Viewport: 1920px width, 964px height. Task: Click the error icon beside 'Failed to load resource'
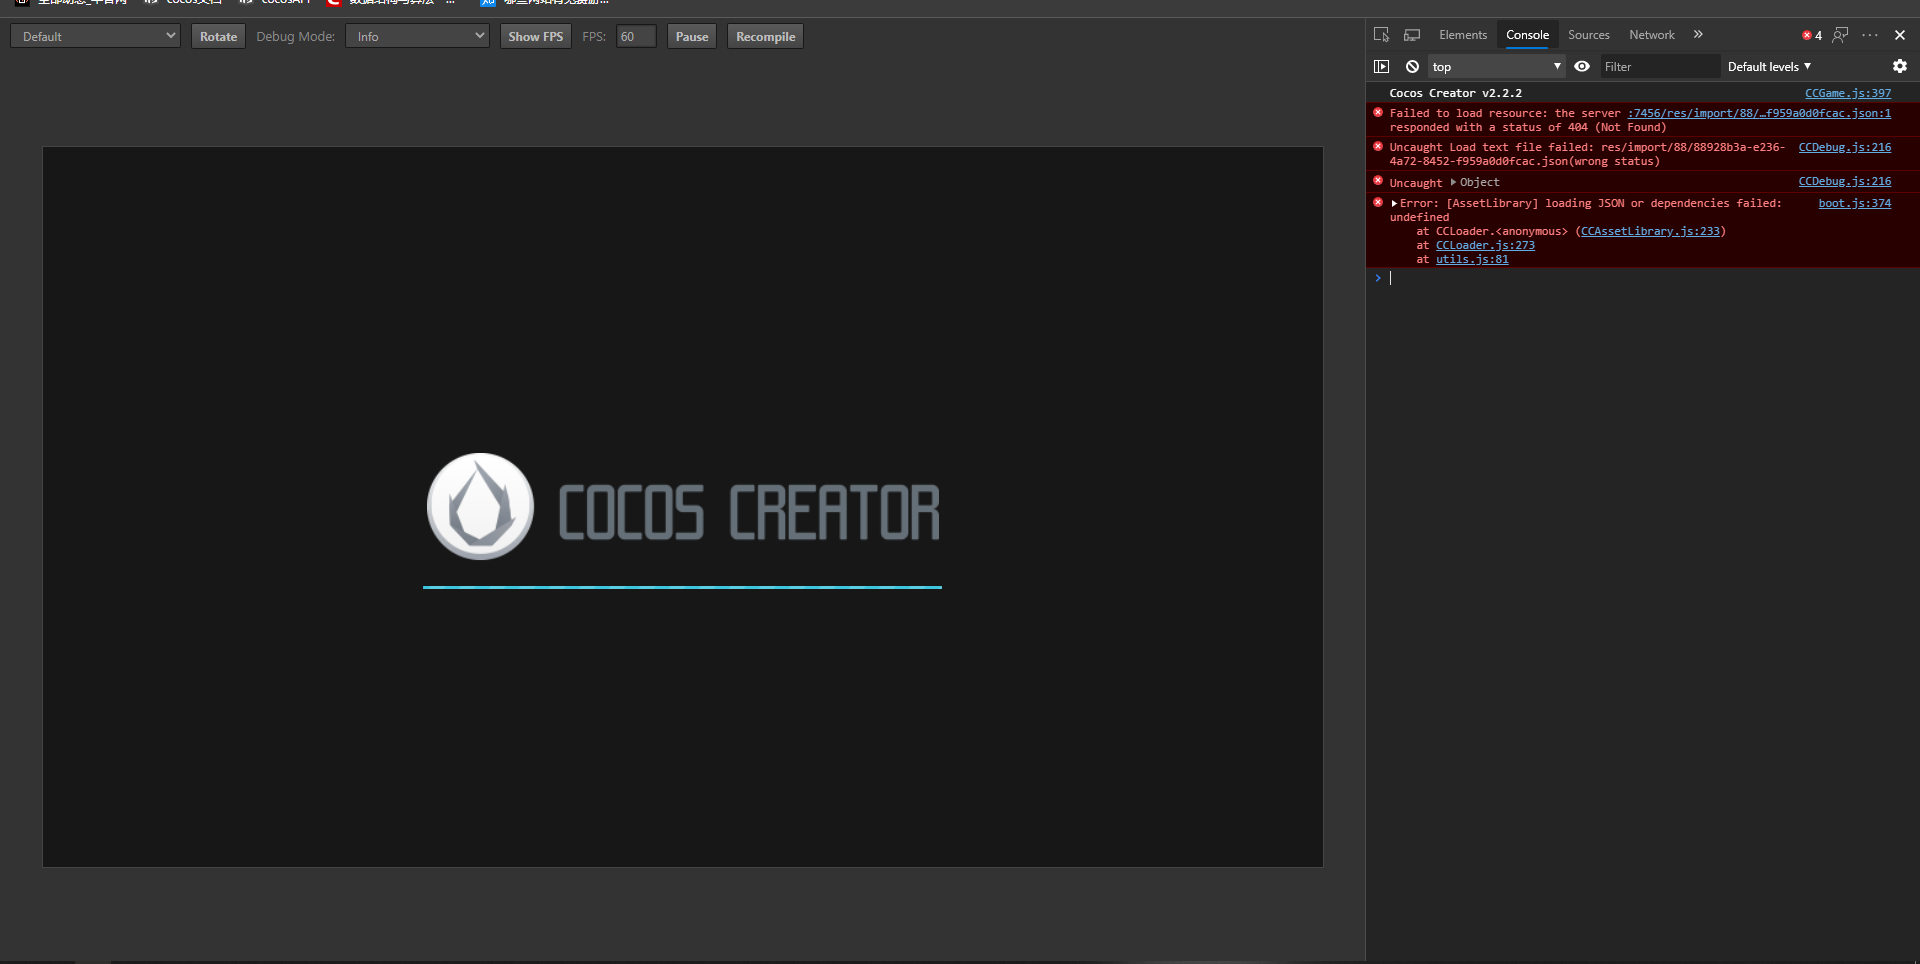[1378, 112]
